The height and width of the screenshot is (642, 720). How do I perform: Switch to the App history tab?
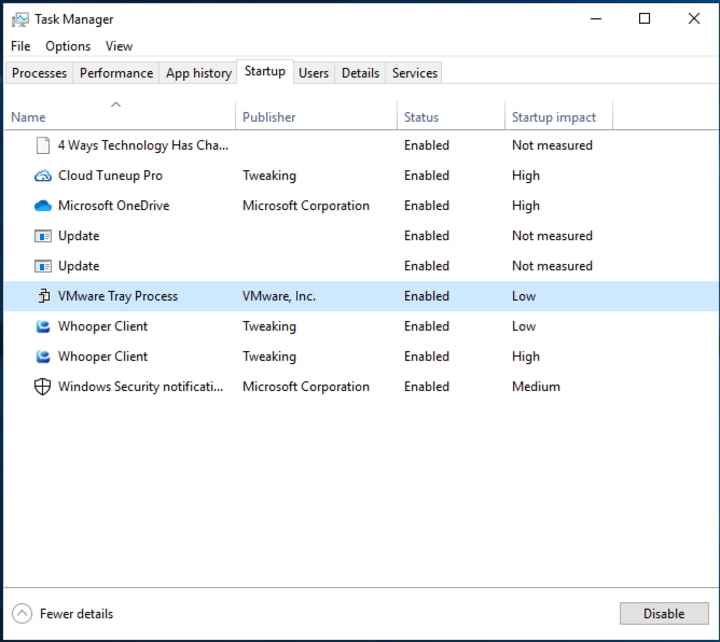[x=198, y=73]
